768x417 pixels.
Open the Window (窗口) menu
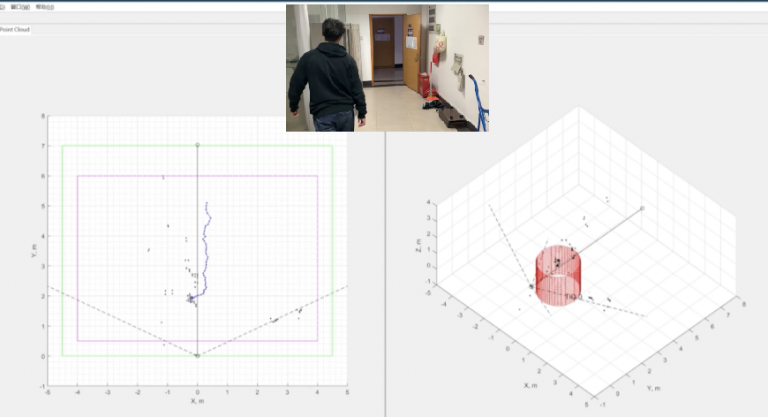click(x=21, y=6)
